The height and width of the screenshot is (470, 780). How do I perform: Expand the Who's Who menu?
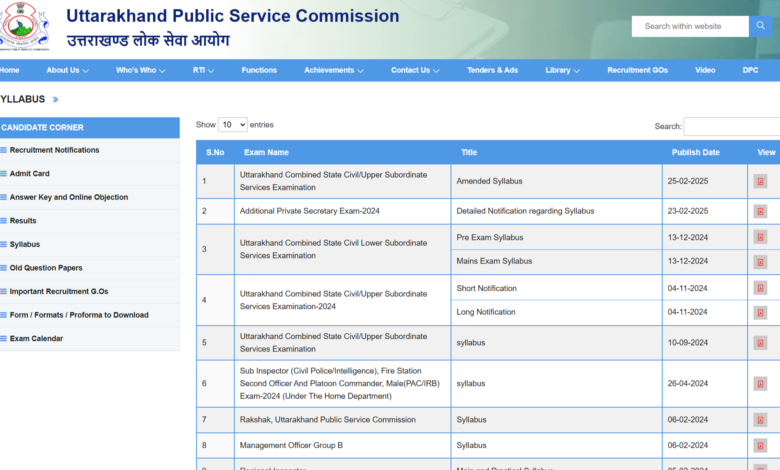coord(140,70)
